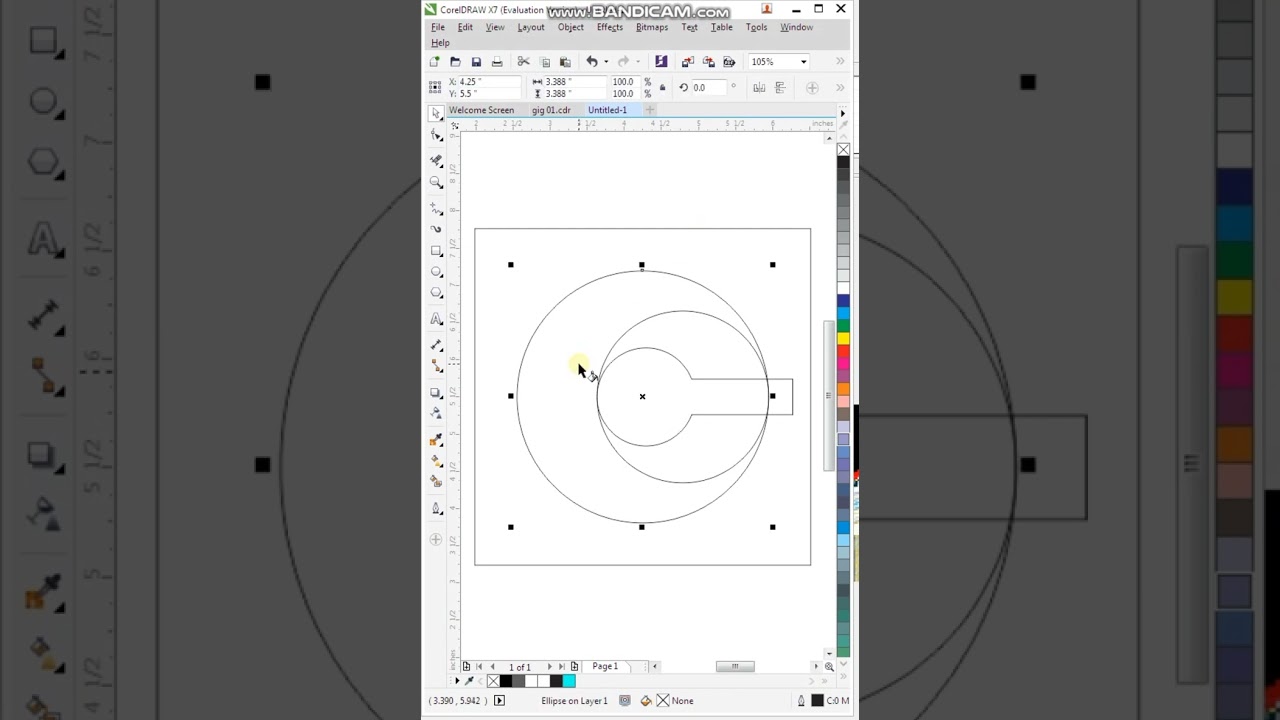Select the Freehand tool in the toolbox

click(x=436, y=208)
